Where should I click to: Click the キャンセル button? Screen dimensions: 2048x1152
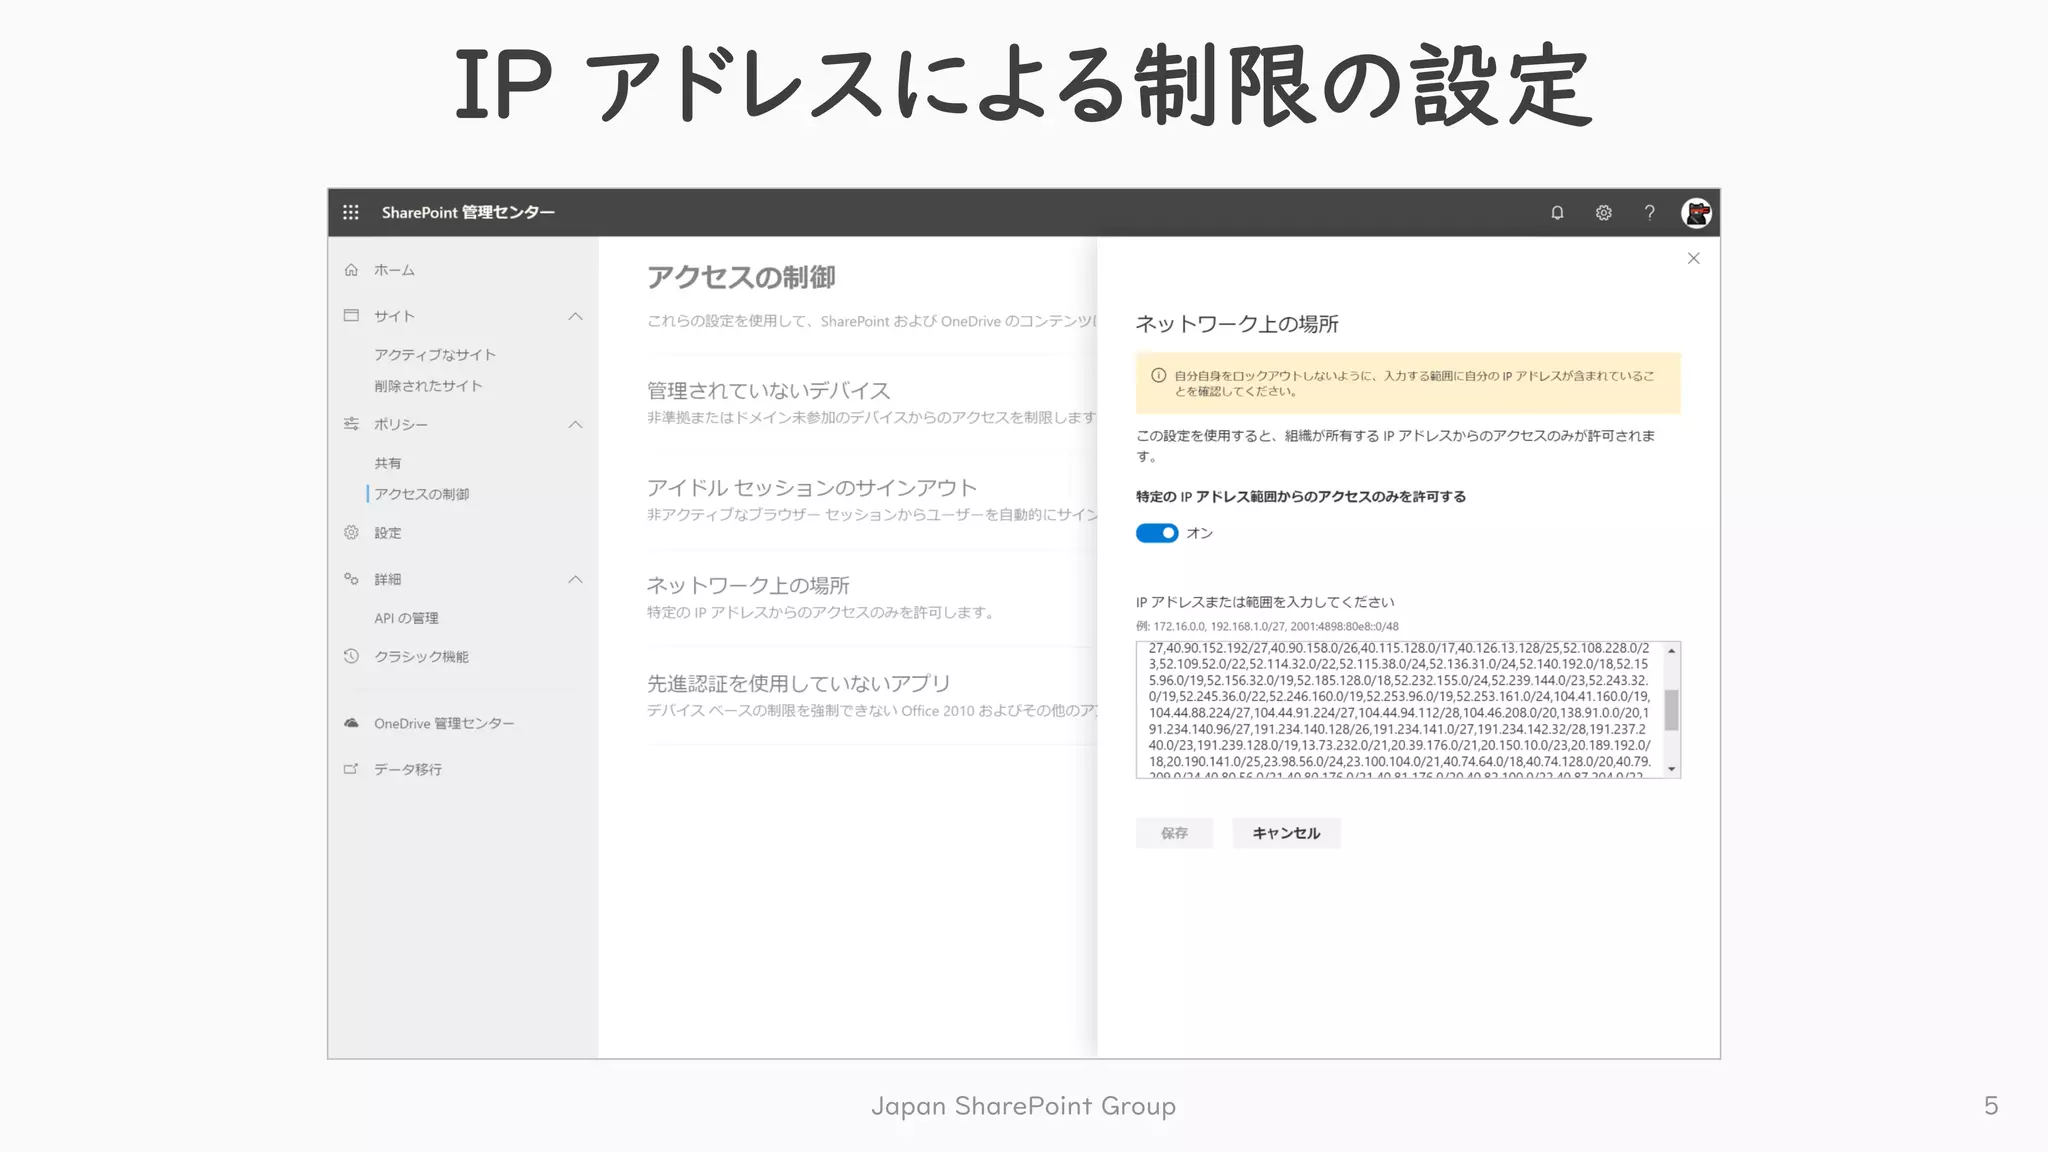click(x=1286, y=833)
